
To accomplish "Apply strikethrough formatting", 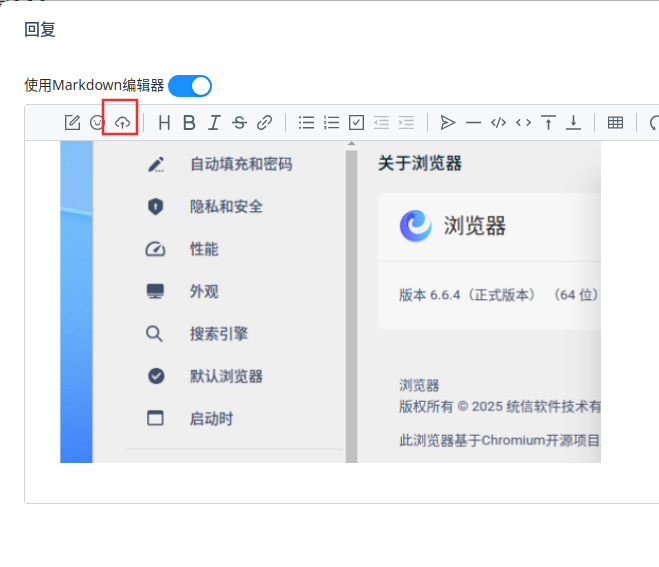I will tap(240, 123).
